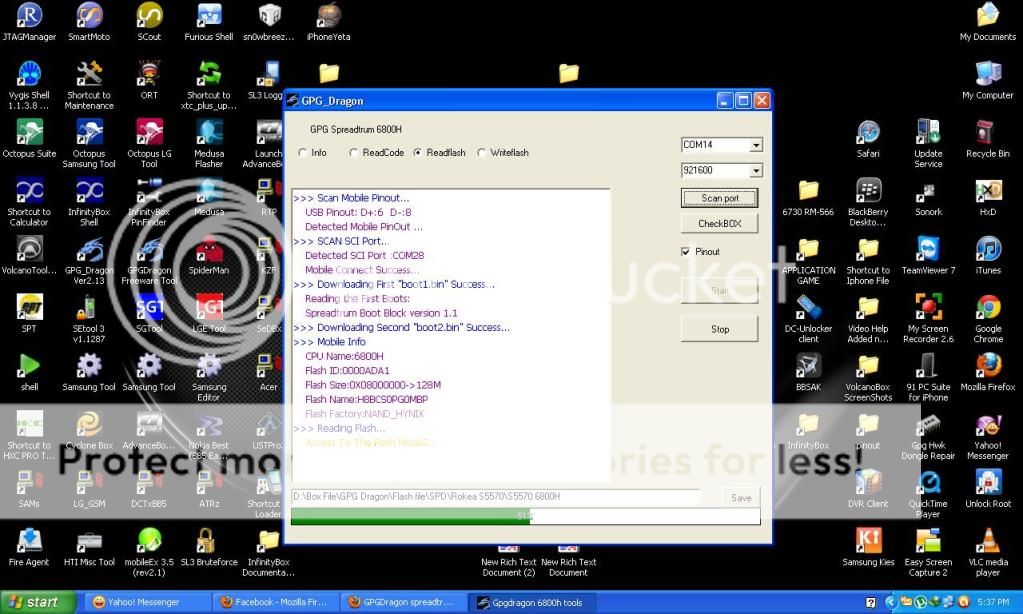Viewport: 1023px width, 614px height.
Task: Open the DC-Unlocker client shortcut
Action: [x=808, y=309]
